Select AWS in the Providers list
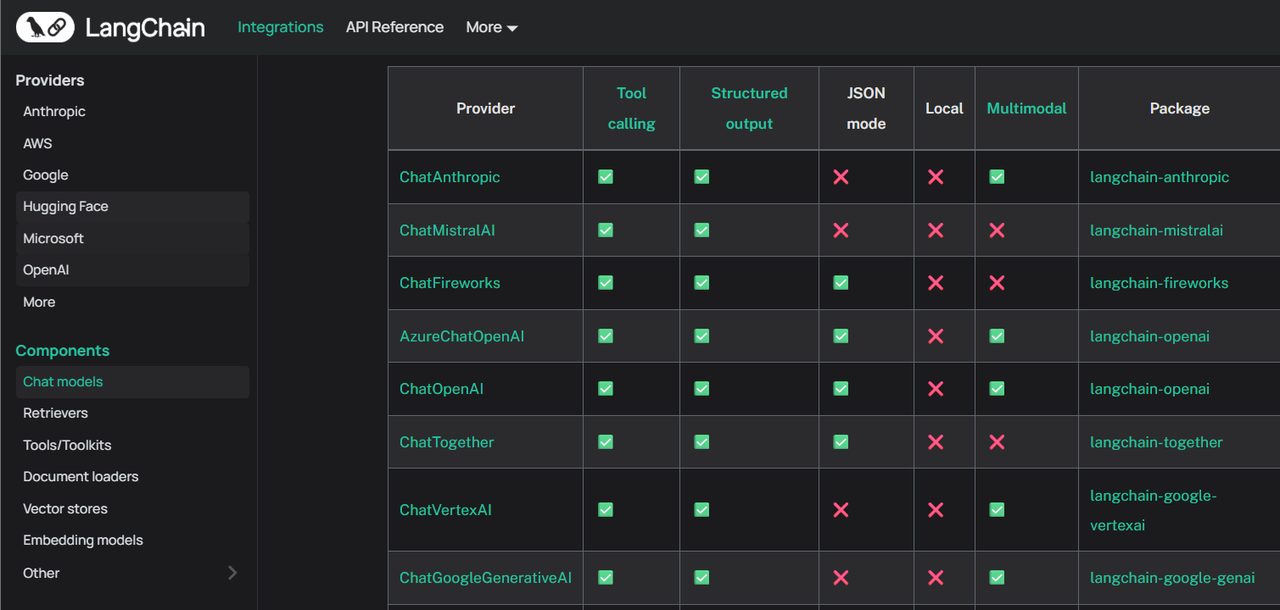This screenshot has height=610, width=1280. coord(38,143)
